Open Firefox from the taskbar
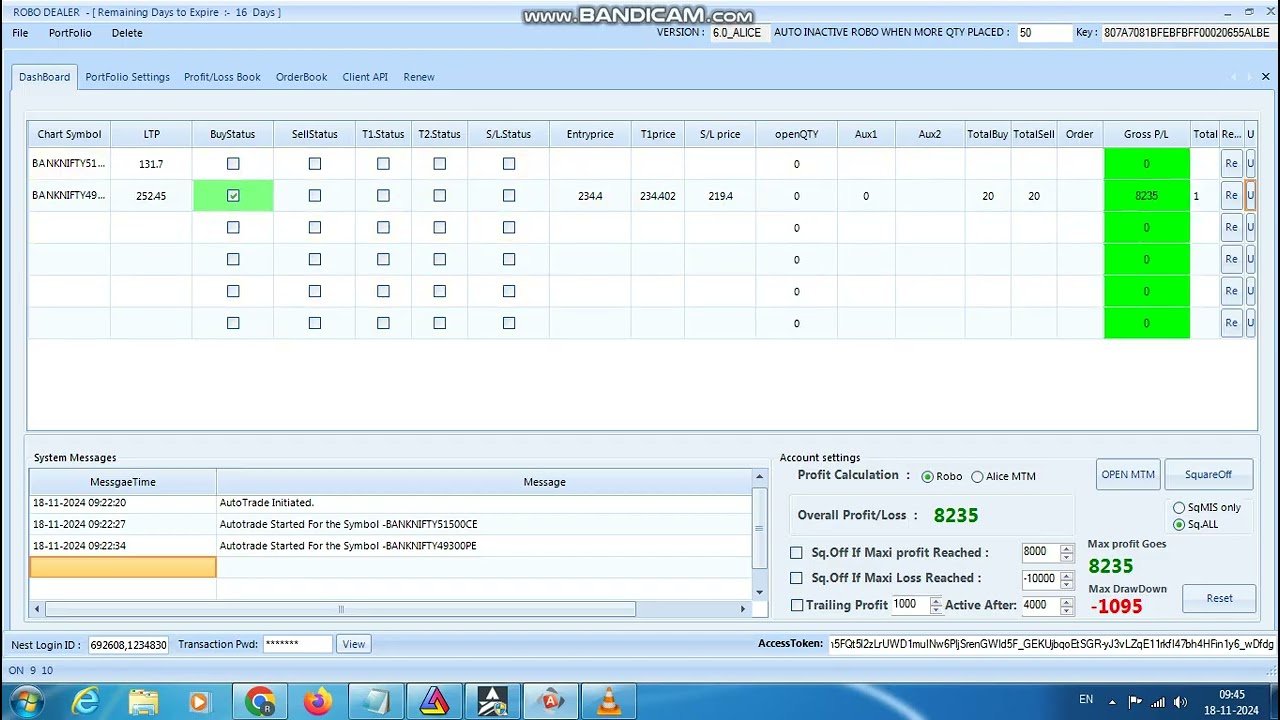The width and height of the screenshot is (1280, 720). pos(318,701)
